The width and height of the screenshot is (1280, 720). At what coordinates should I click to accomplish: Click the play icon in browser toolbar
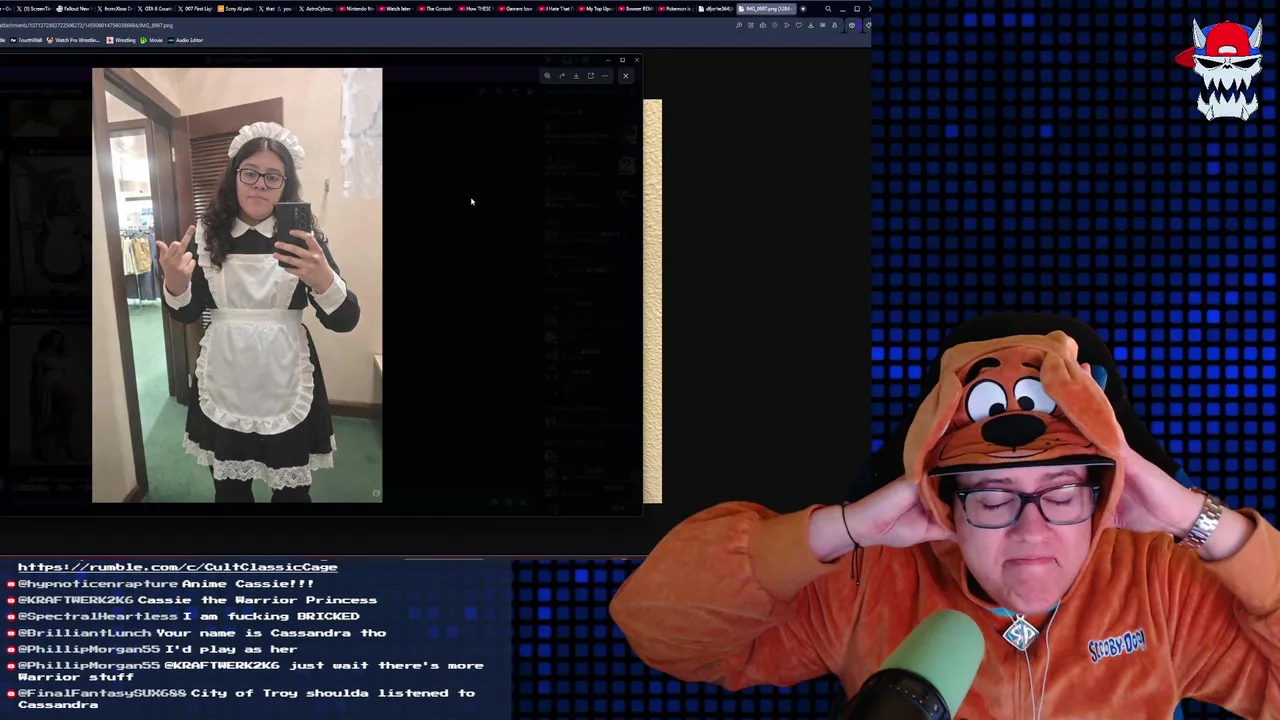coord(787,25)
